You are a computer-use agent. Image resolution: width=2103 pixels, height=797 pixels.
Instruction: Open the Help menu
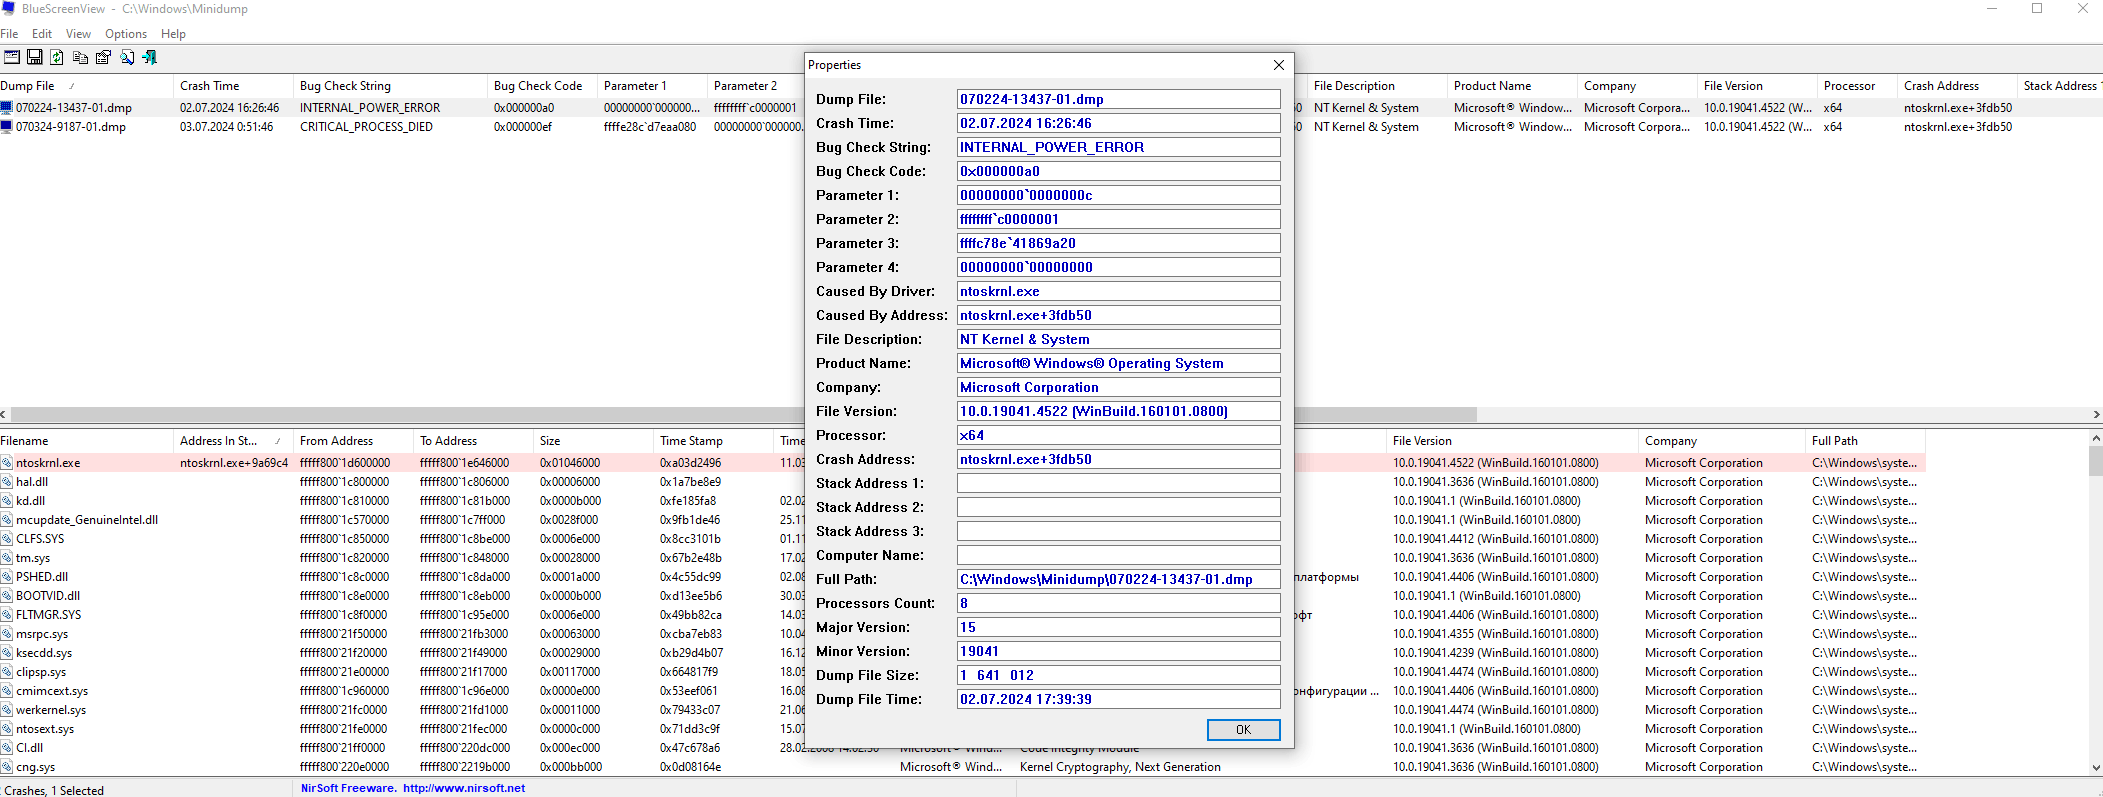173,34
